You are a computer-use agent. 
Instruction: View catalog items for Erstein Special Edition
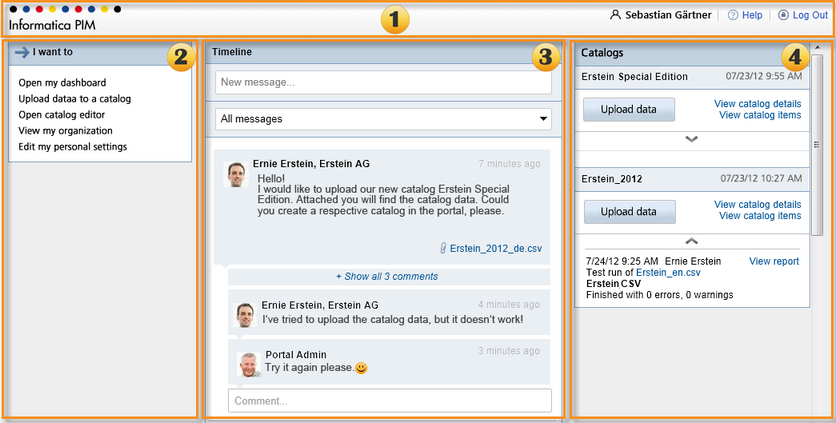pyautogui.click(x=760, y=115)
